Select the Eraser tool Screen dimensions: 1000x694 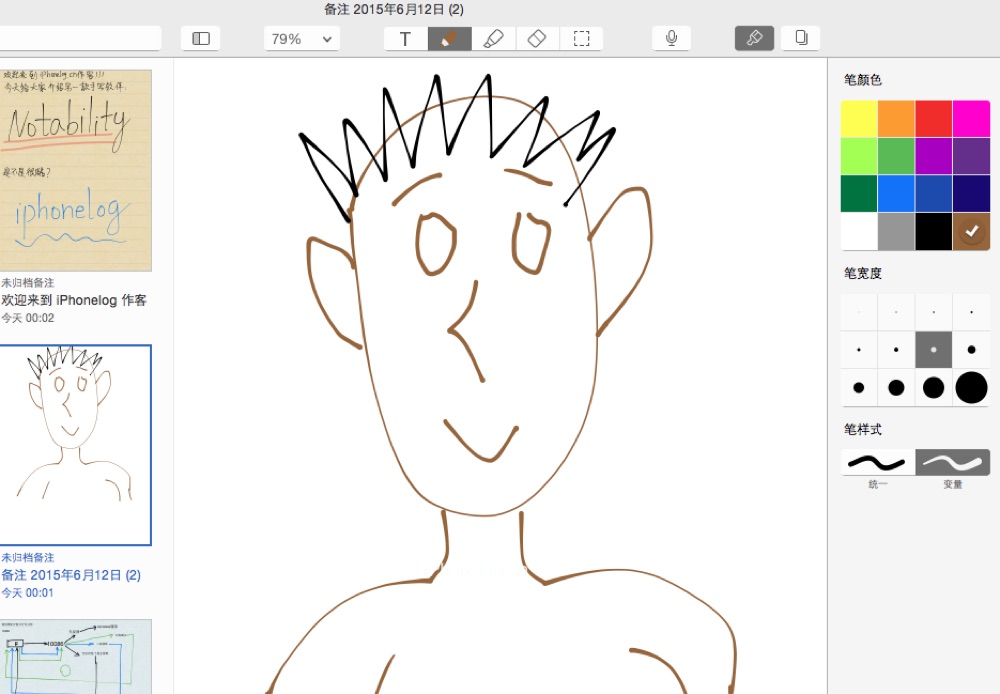pos(538,39)
